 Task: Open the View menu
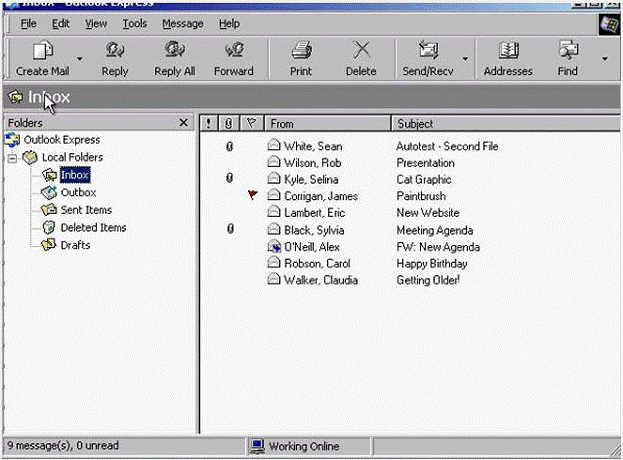tap(96, 24)
